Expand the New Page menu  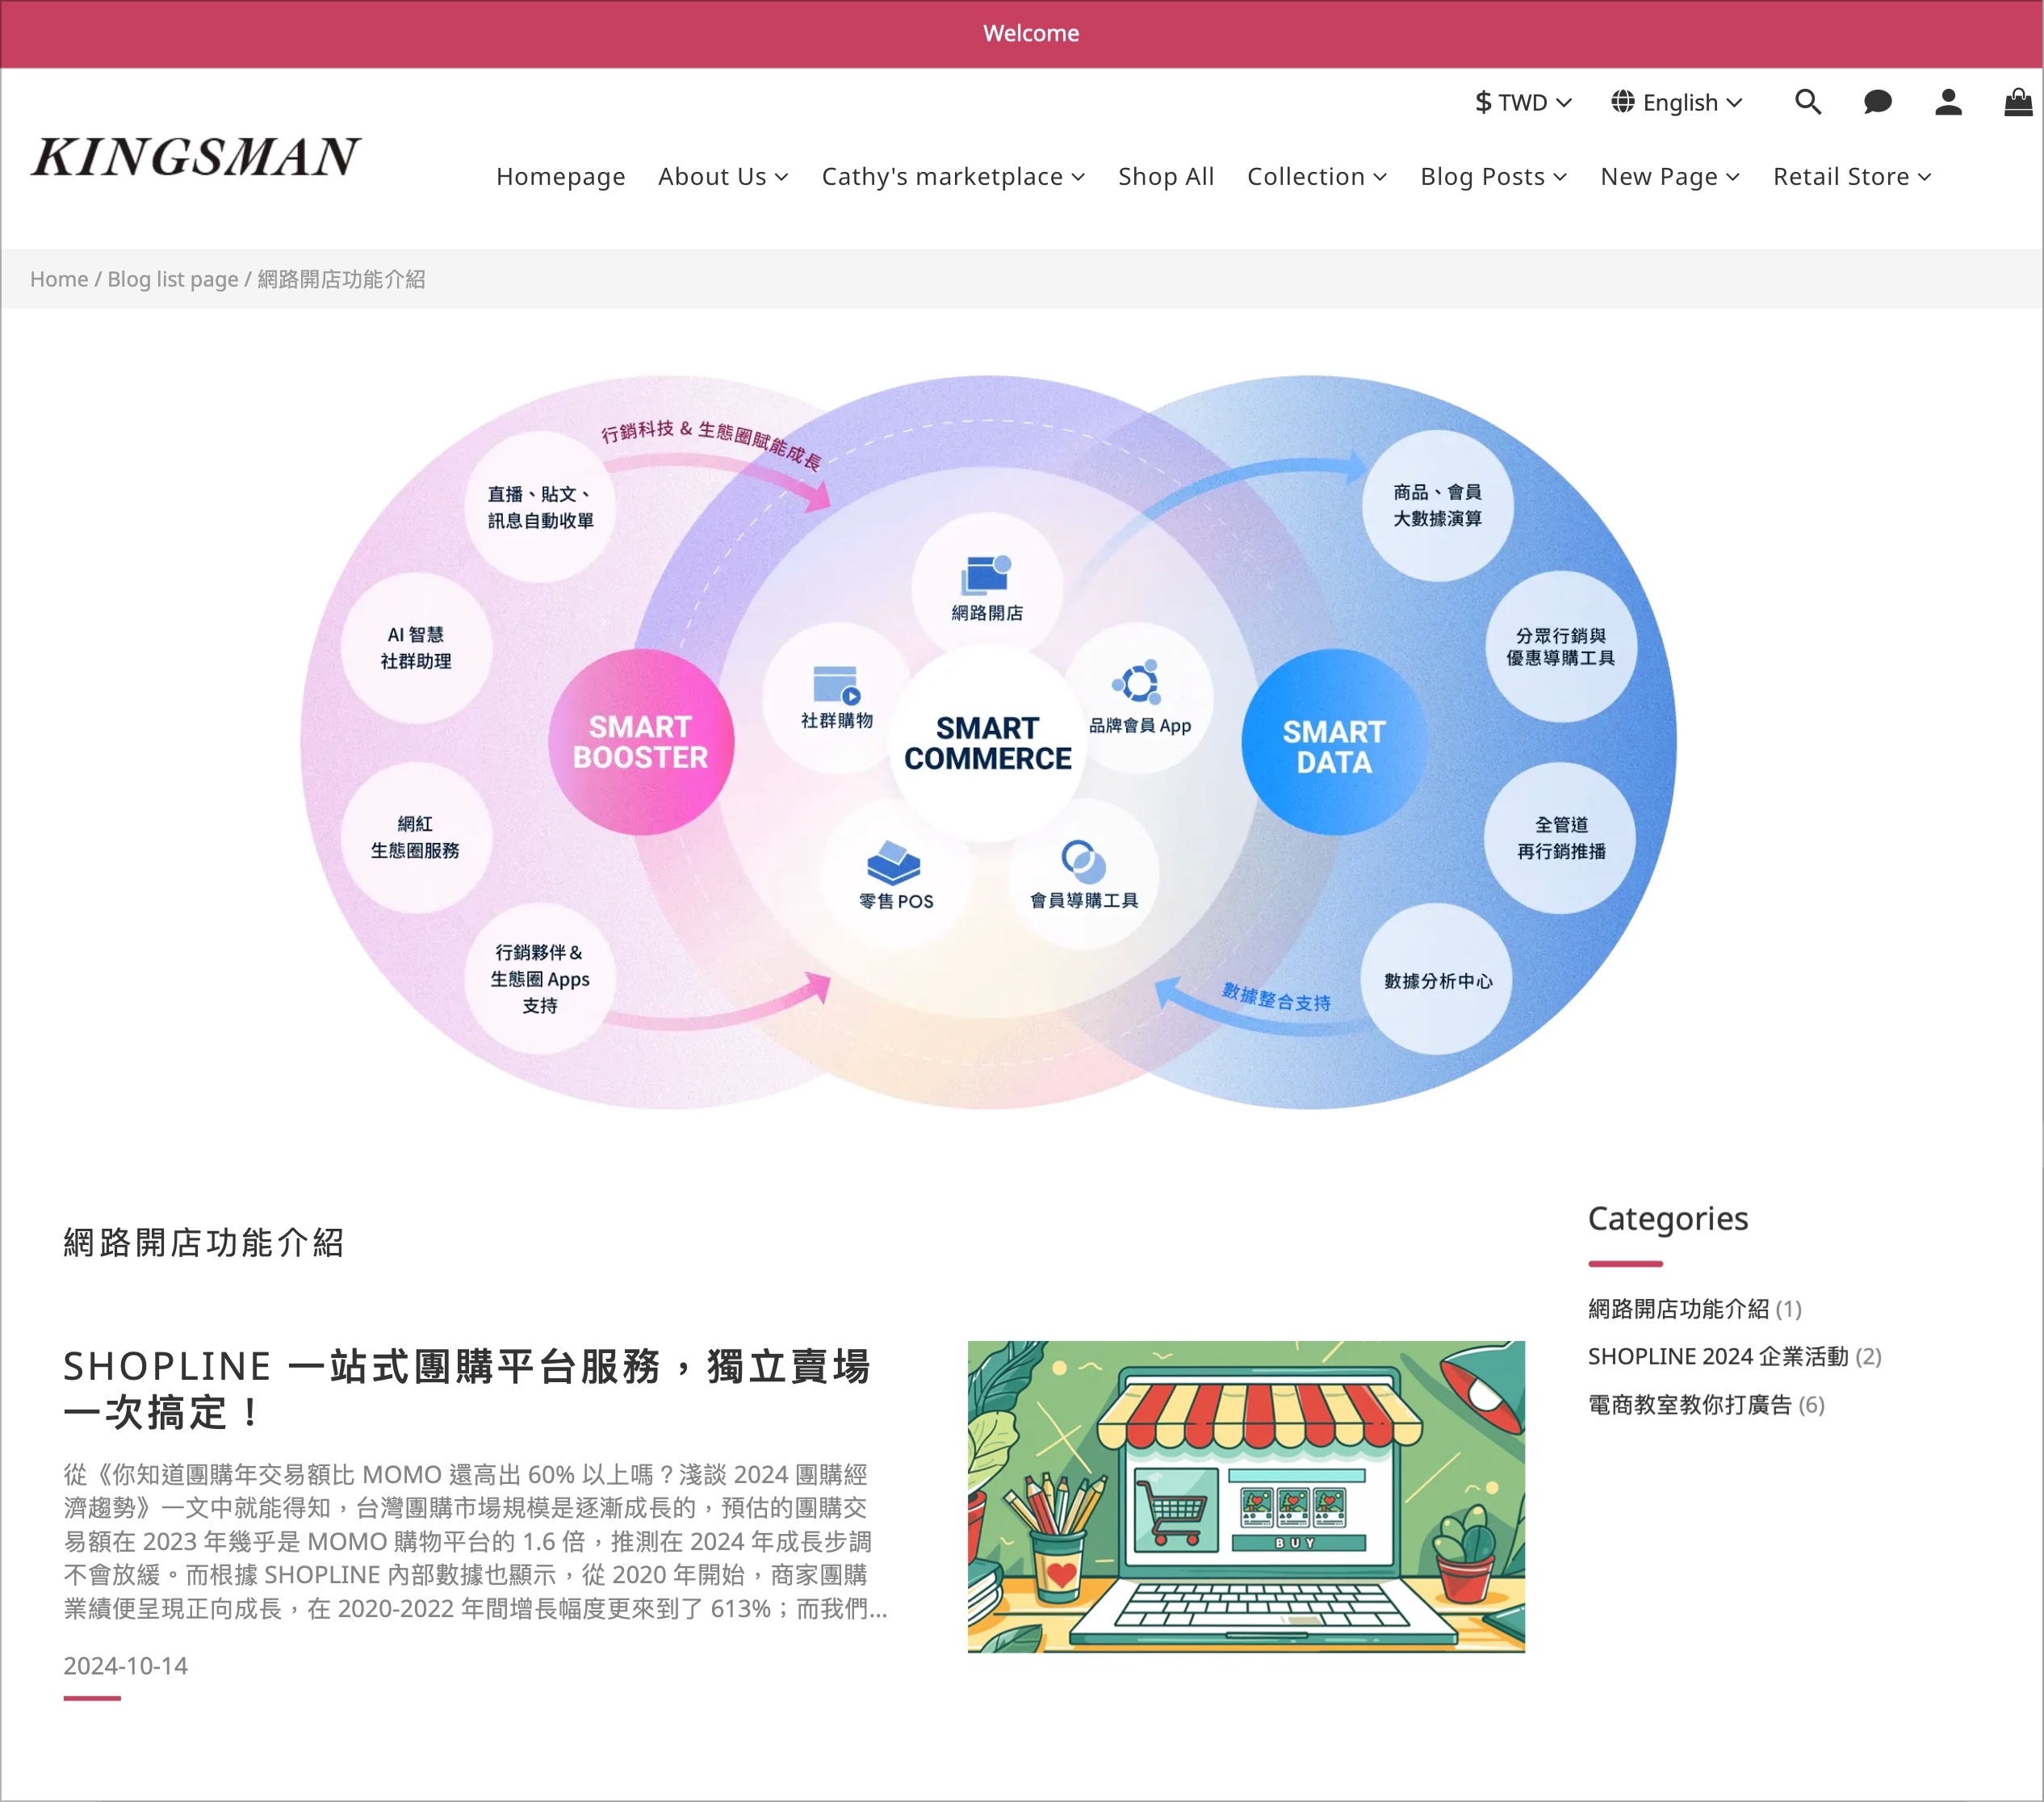[1670, 177]
